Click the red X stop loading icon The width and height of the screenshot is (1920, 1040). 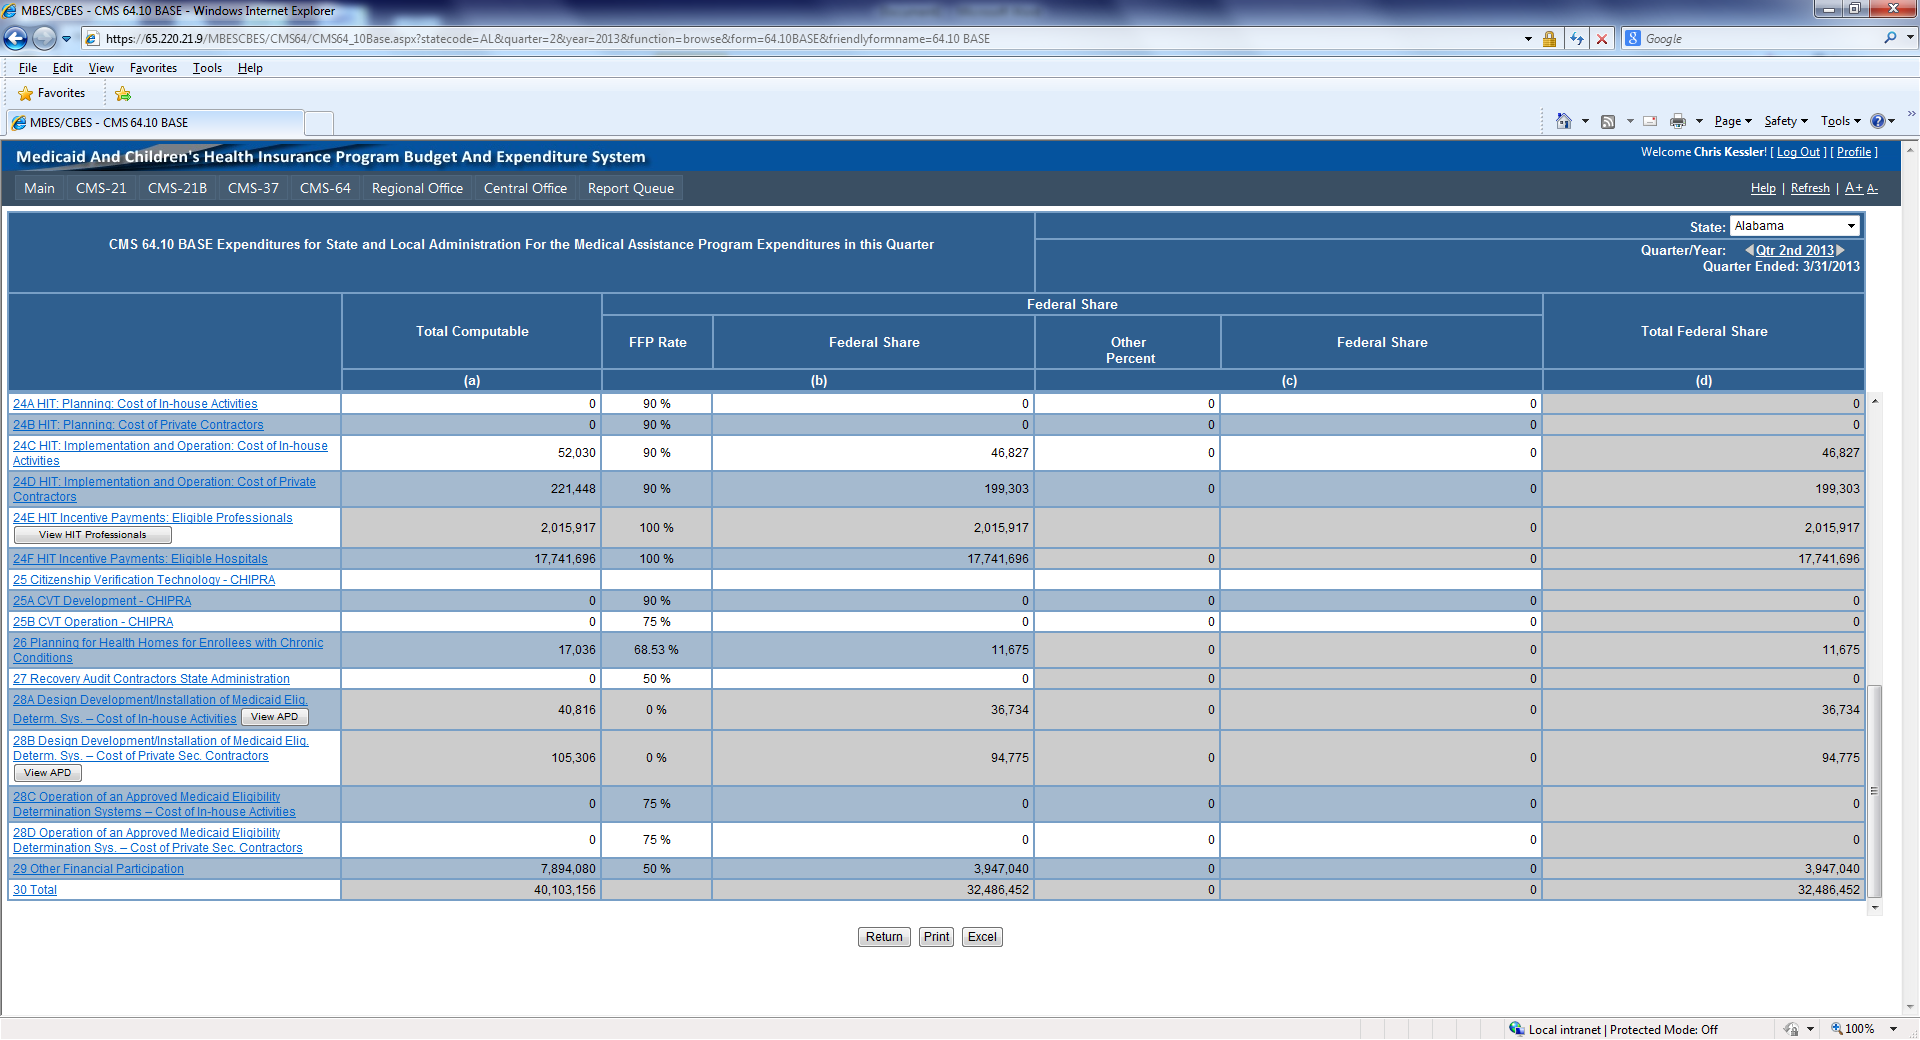coord(1602,39)
